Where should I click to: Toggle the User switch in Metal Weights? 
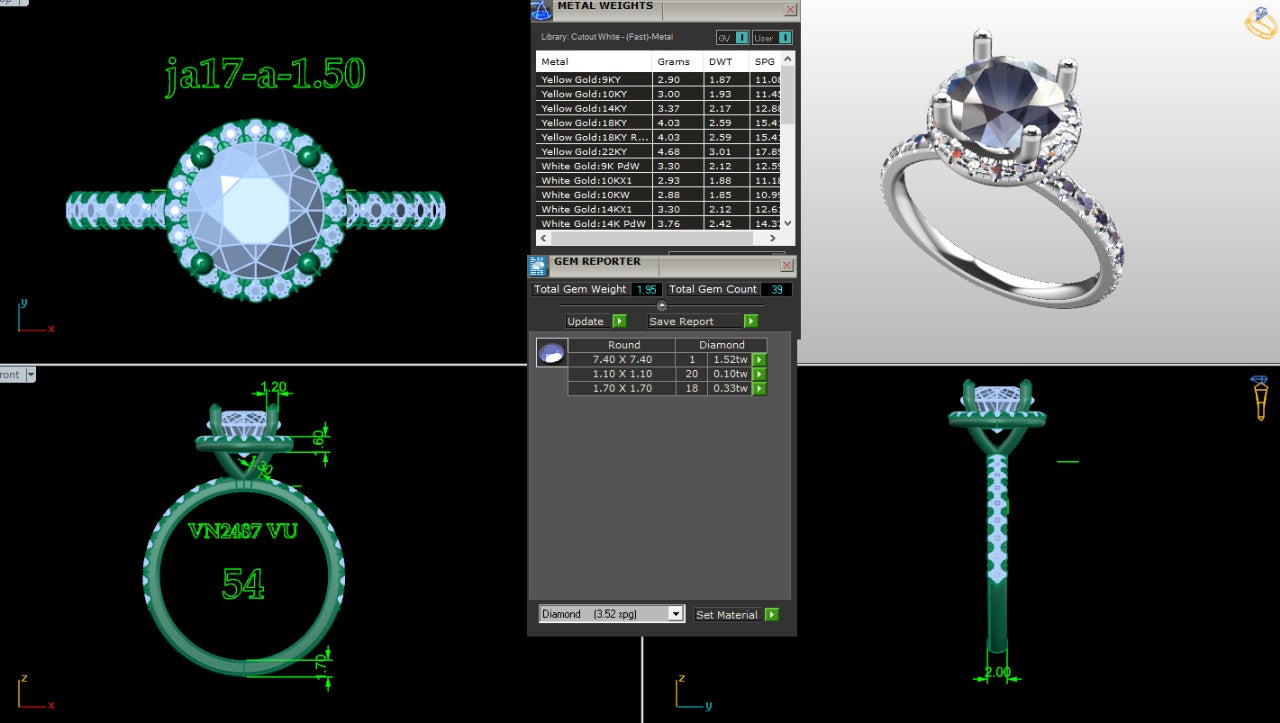785,38
